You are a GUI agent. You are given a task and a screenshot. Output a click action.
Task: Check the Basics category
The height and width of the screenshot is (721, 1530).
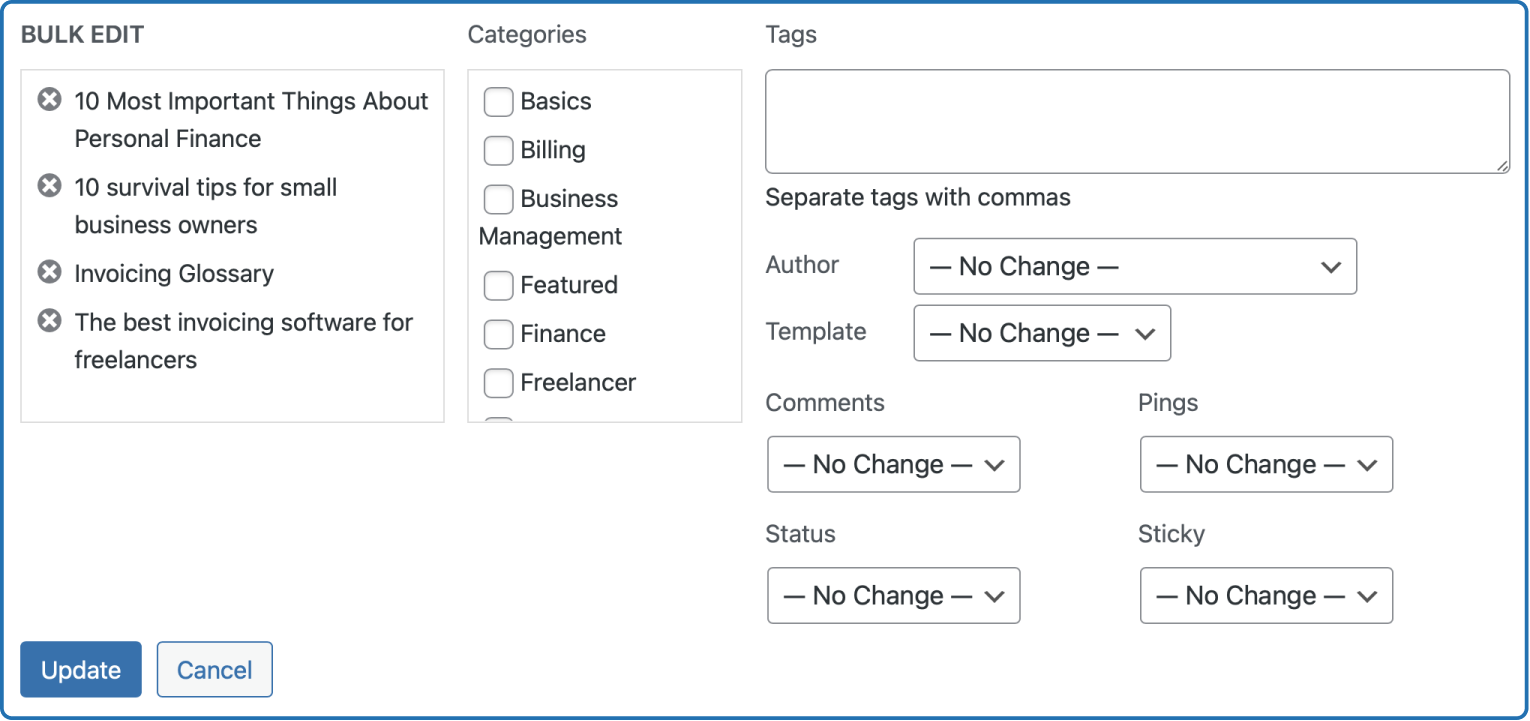pos(498,102)
